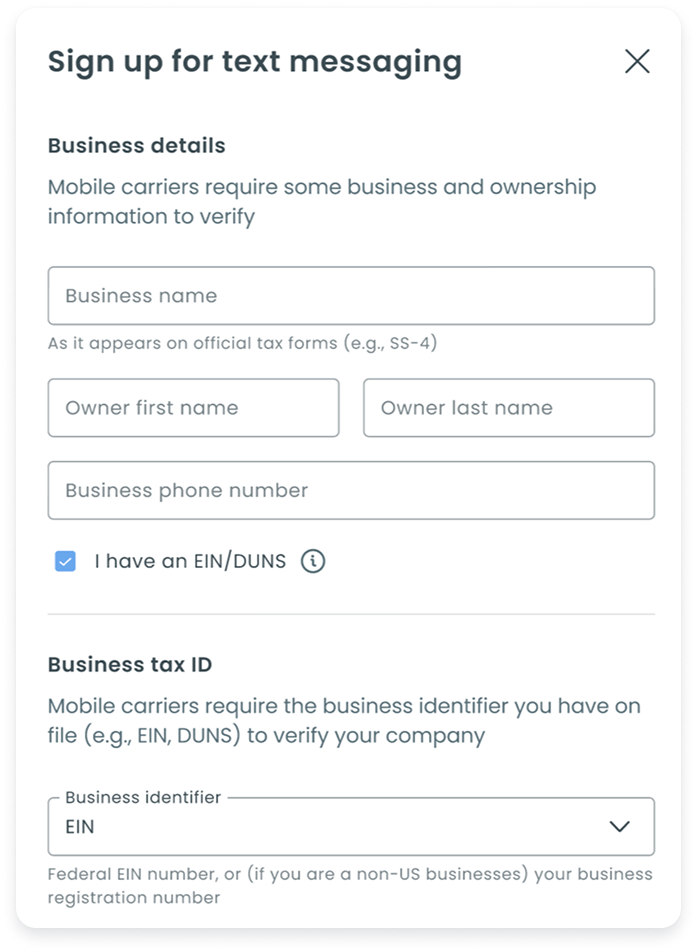Click the selected EIN value in dropdown
Screen dimensions: 697x952
81,827
